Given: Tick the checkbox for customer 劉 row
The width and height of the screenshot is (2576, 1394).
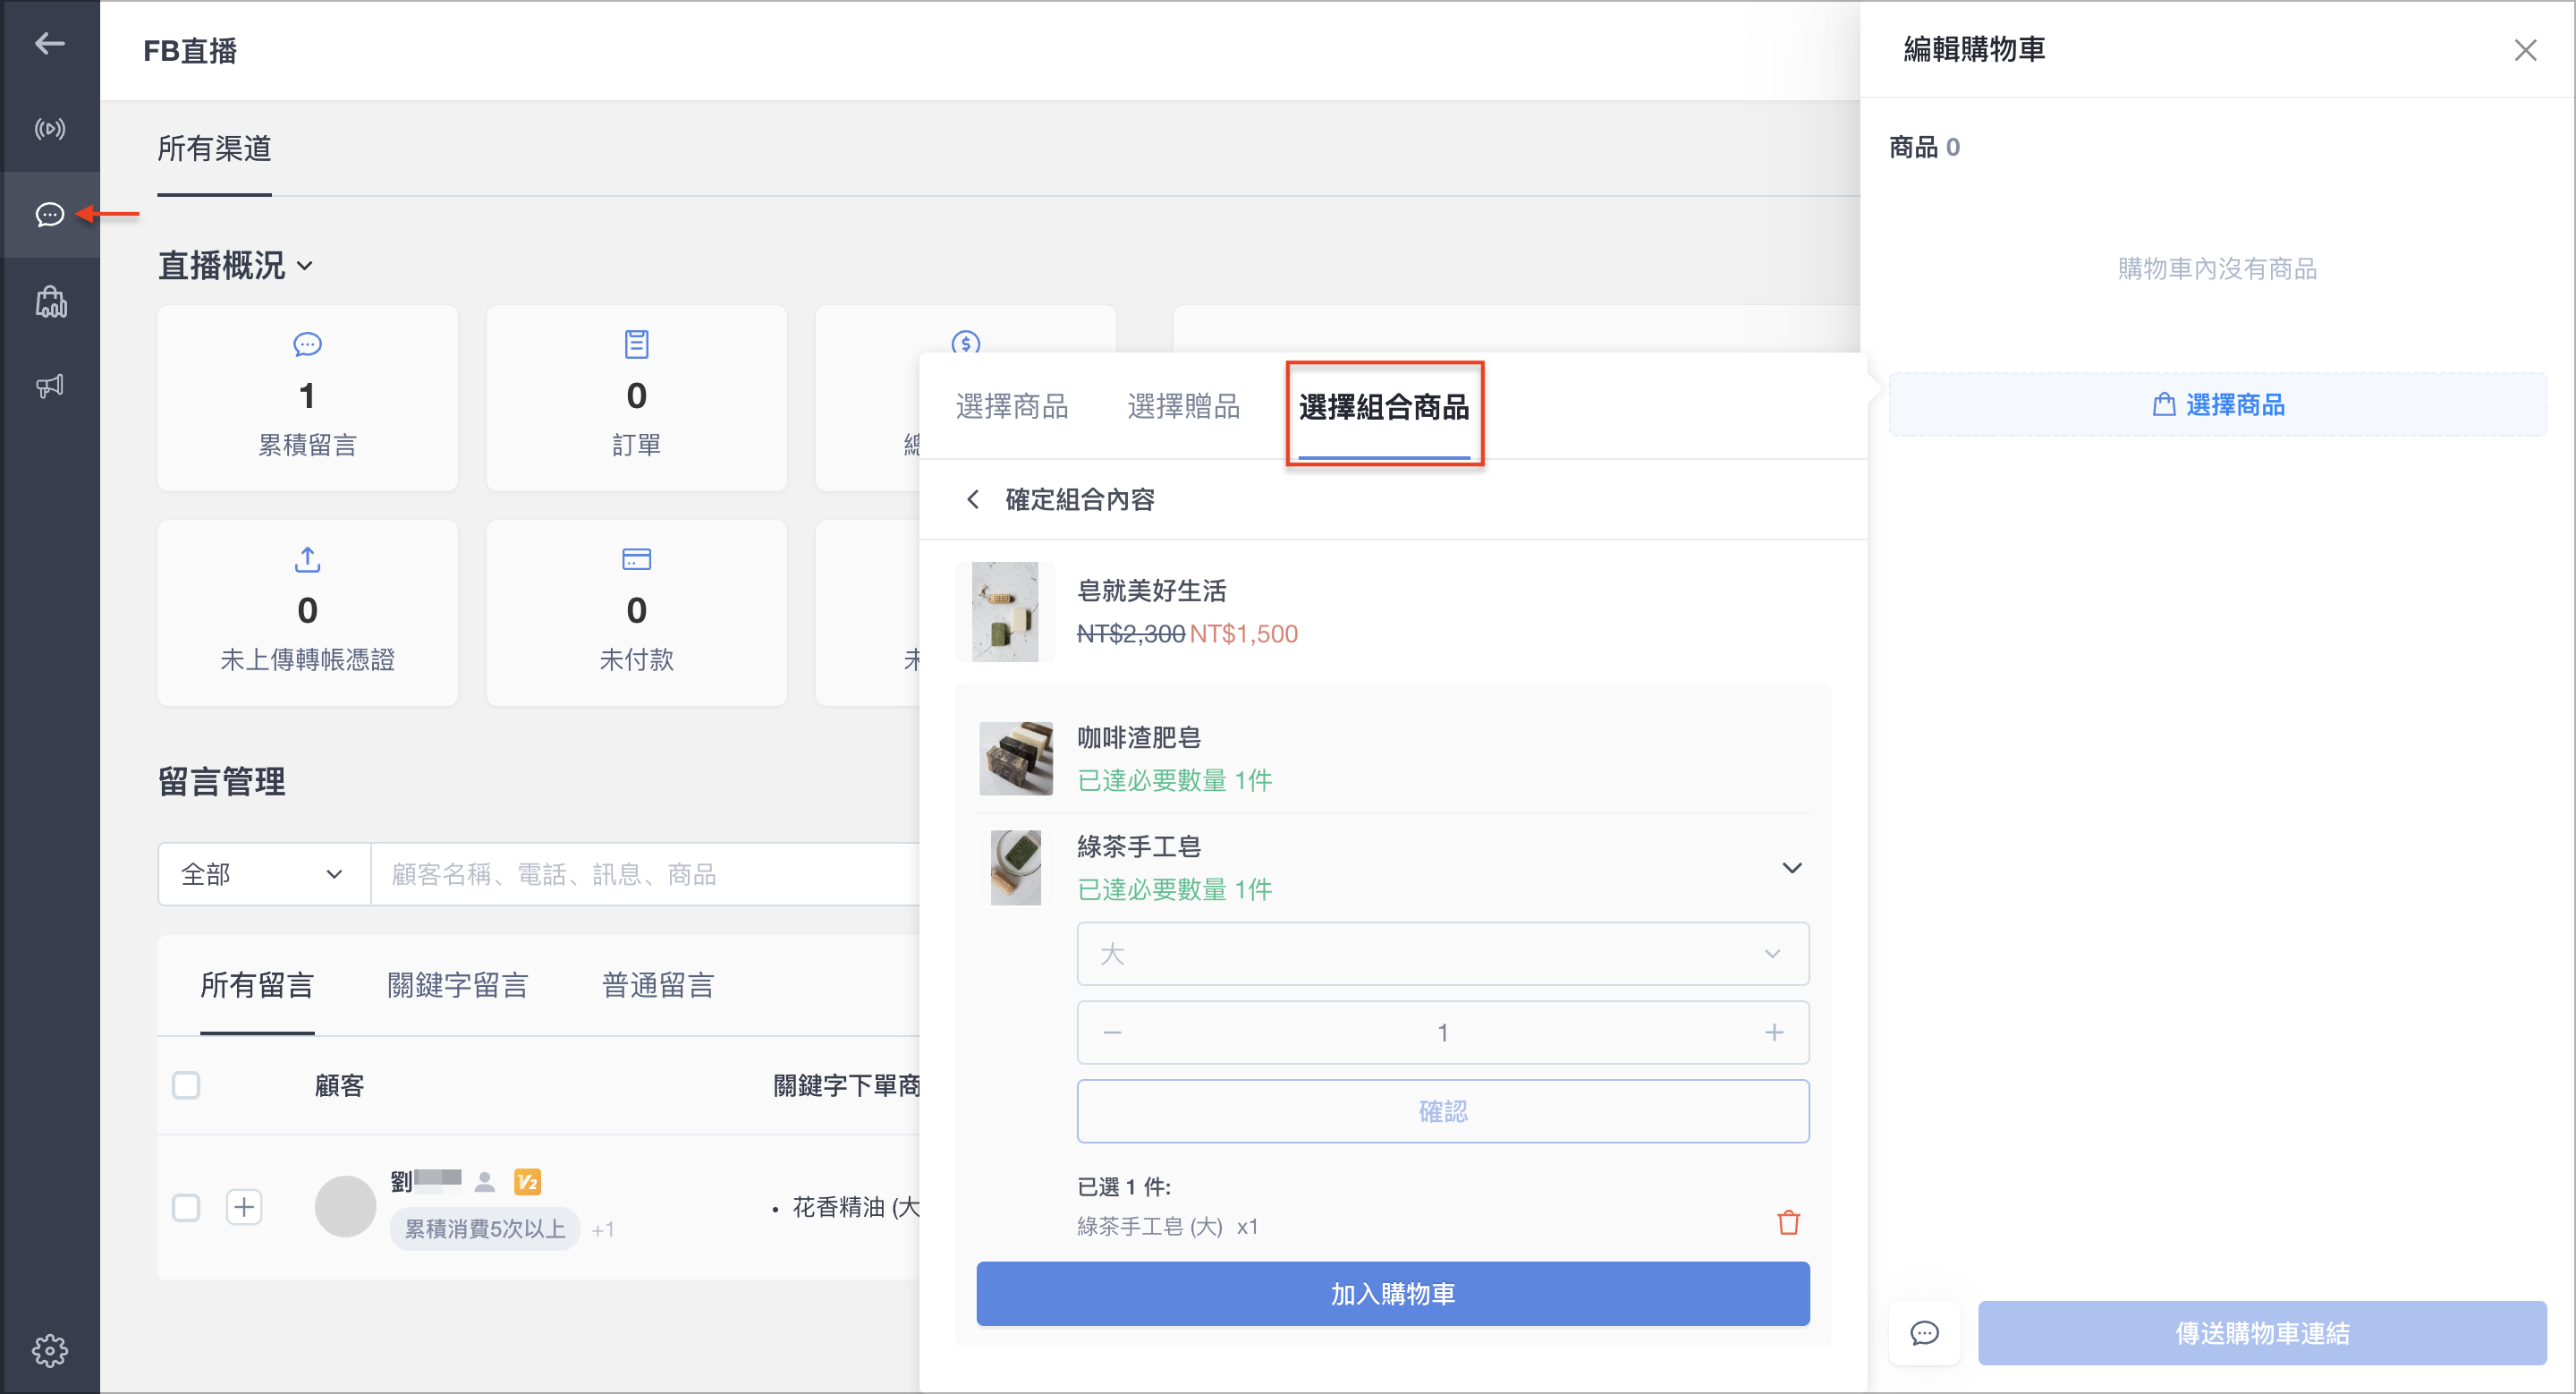Looking at the screenshot, I should (x=186, y=1207).
